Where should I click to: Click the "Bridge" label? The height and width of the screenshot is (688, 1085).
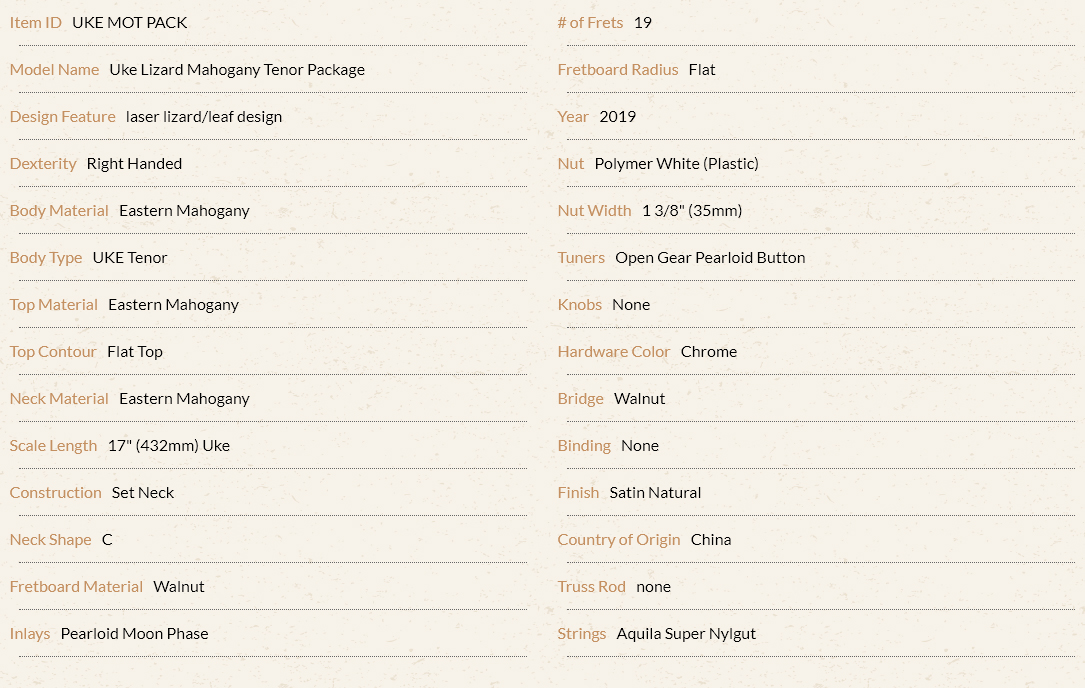click(581, 399)
